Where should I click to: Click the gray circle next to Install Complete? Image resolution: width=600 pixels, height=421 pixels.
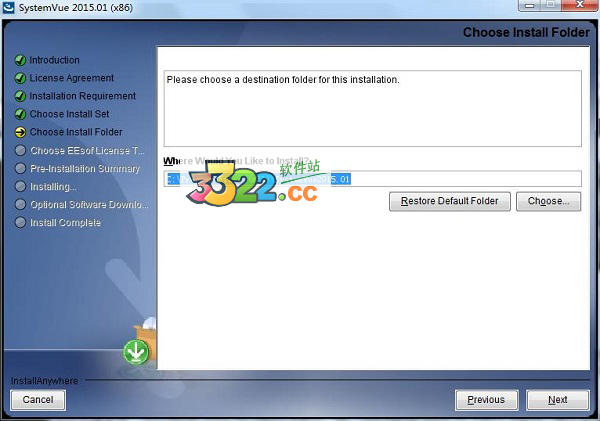pos(20,222)
